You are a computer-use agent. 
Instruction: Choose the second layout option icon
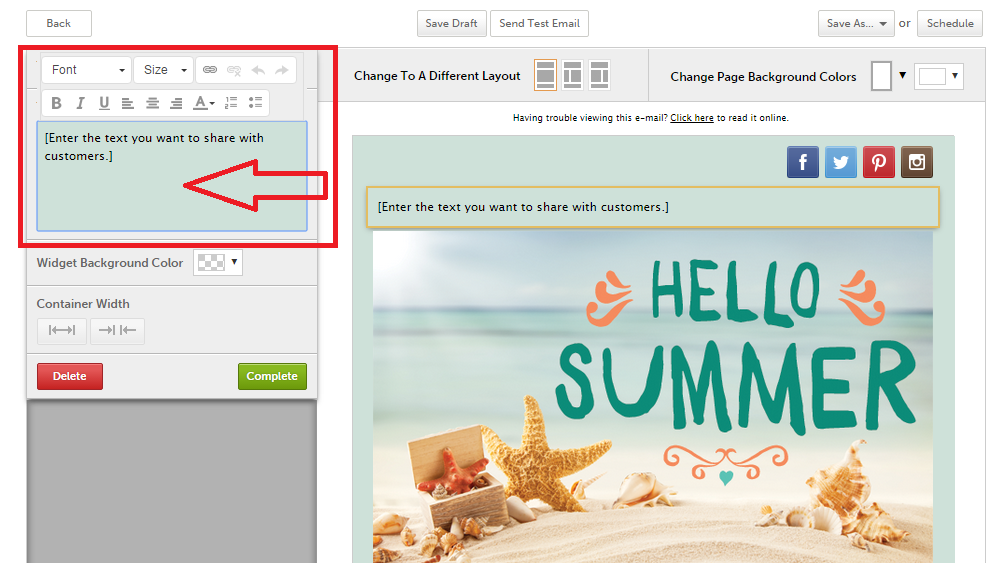572,75
